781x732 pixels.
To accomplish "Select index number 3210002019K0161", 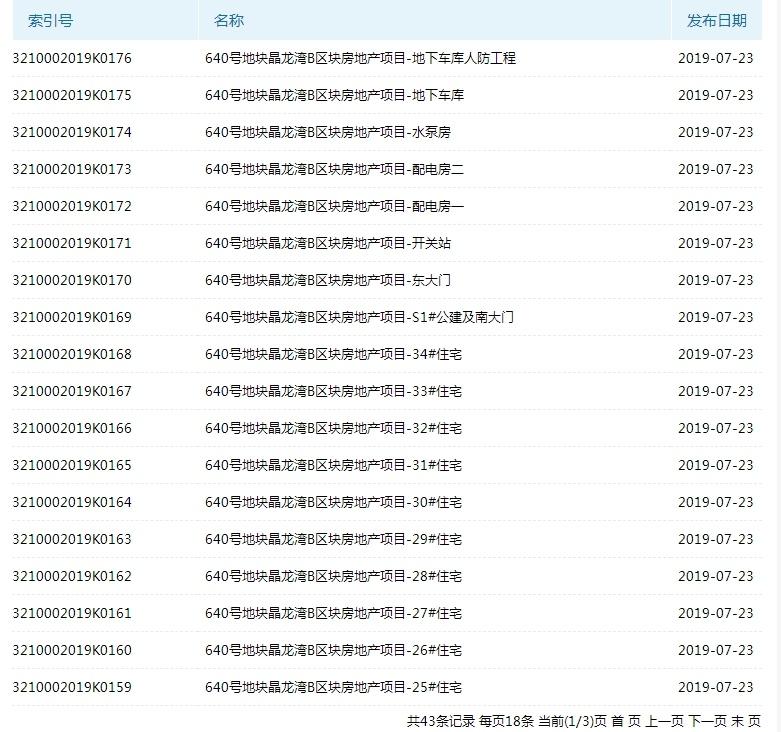I will (72, 613).
